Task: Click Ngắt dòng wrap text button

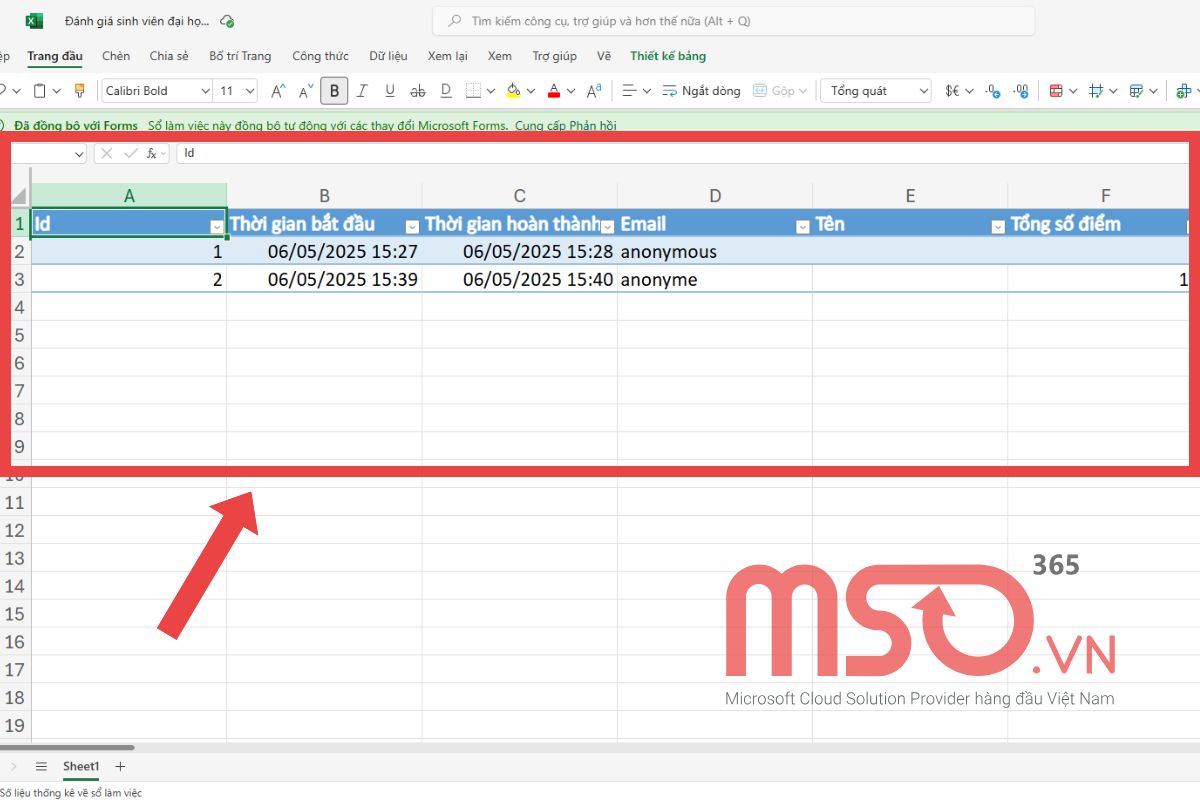Action: tap(702, 91)
